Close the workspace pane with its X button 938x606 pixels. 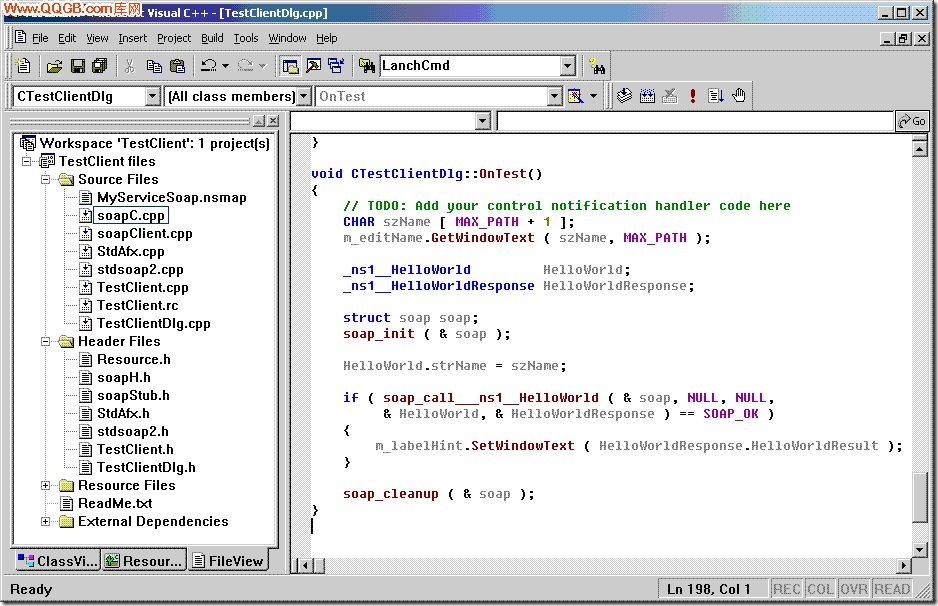click(273, 121)
